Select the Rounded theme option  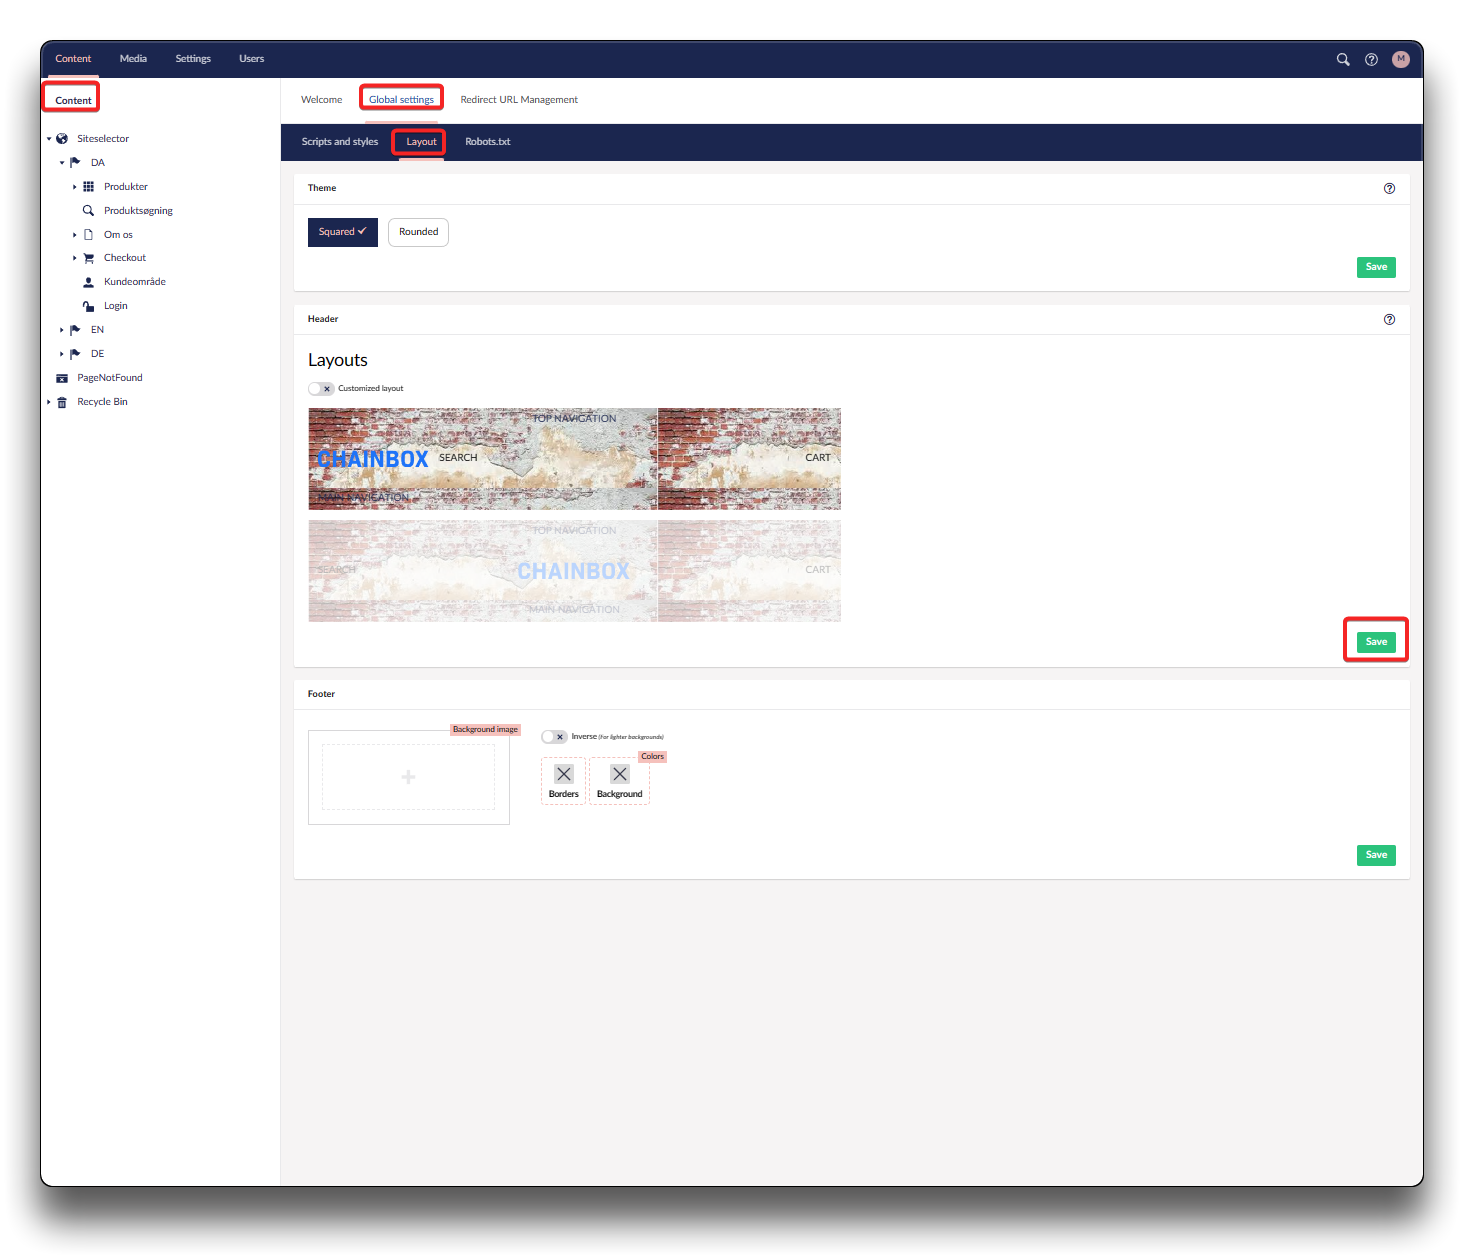[418, 232]
